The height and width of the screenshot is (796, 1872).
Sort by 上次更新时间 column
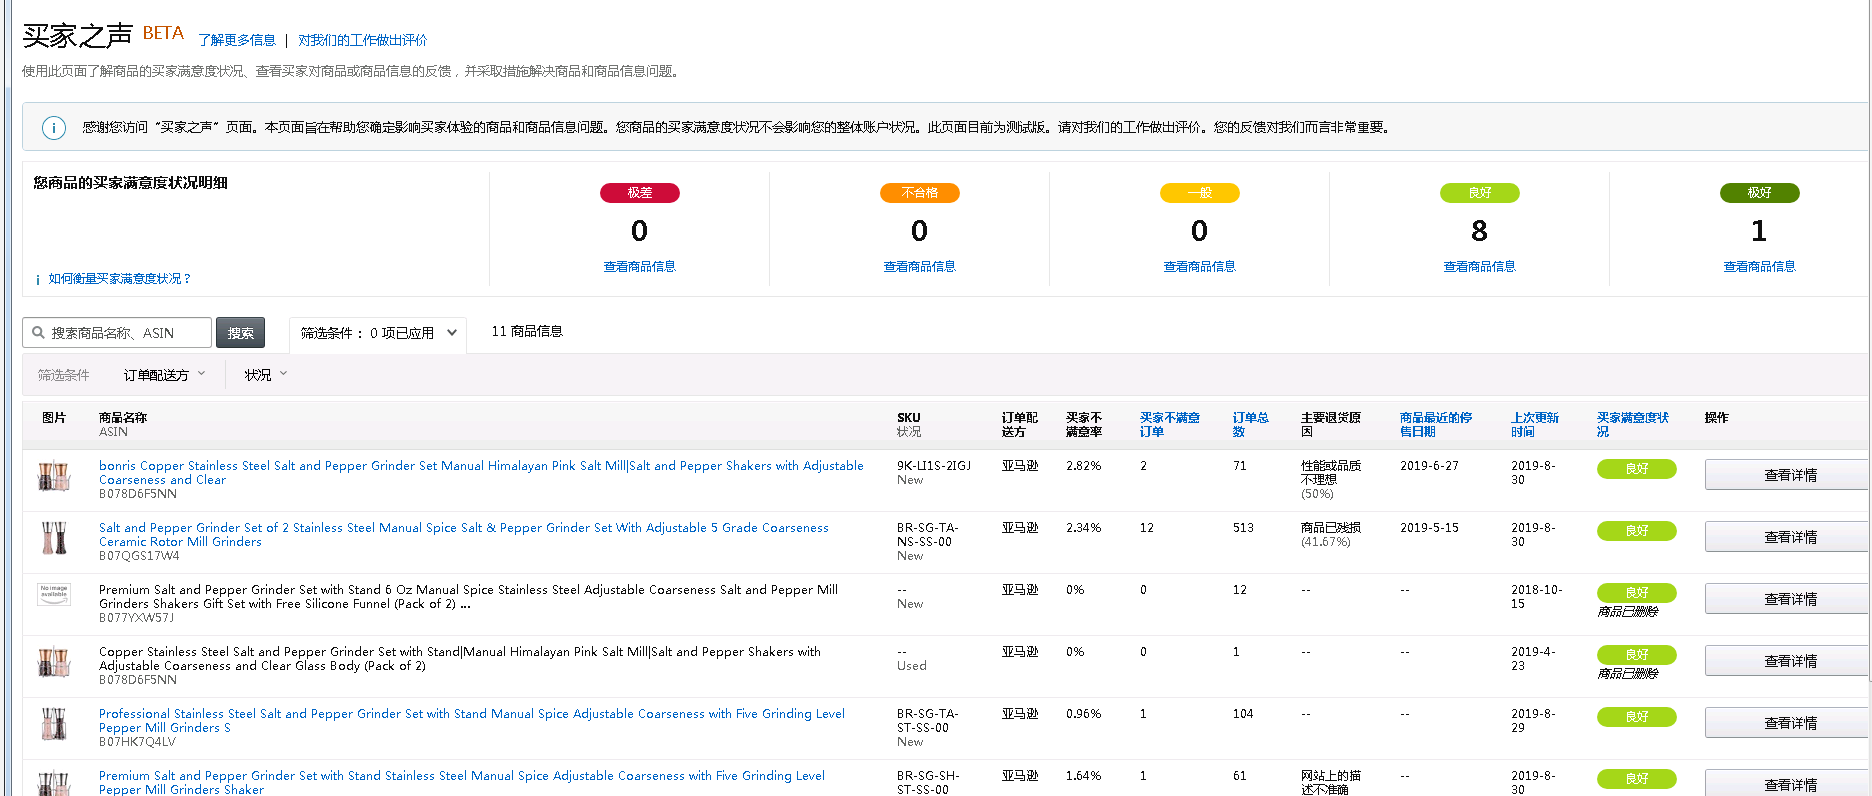click(x=1534, y=425)
